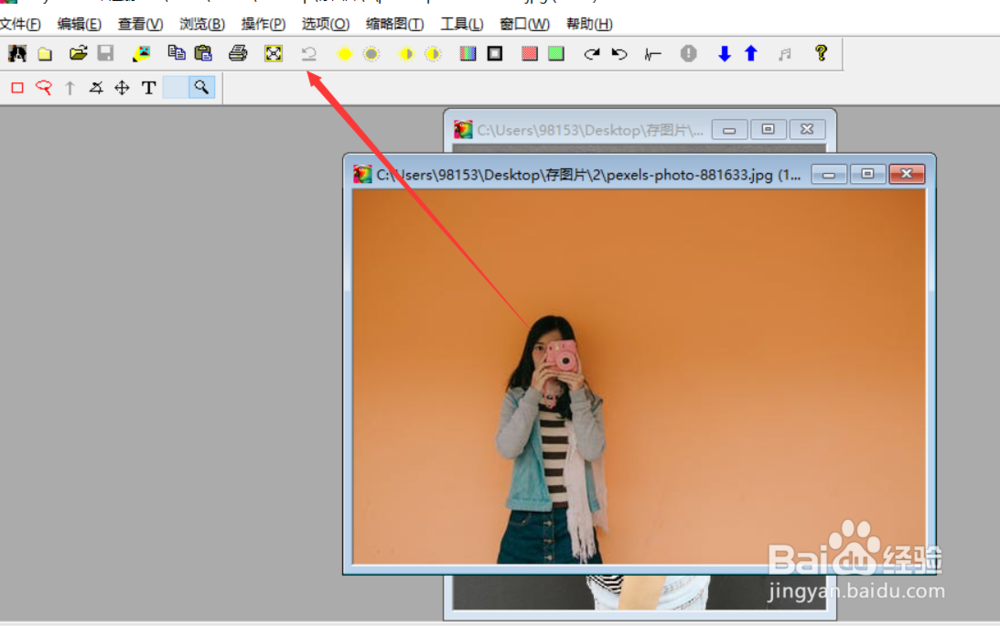Click inside the zoom value field

pos(176,88)
